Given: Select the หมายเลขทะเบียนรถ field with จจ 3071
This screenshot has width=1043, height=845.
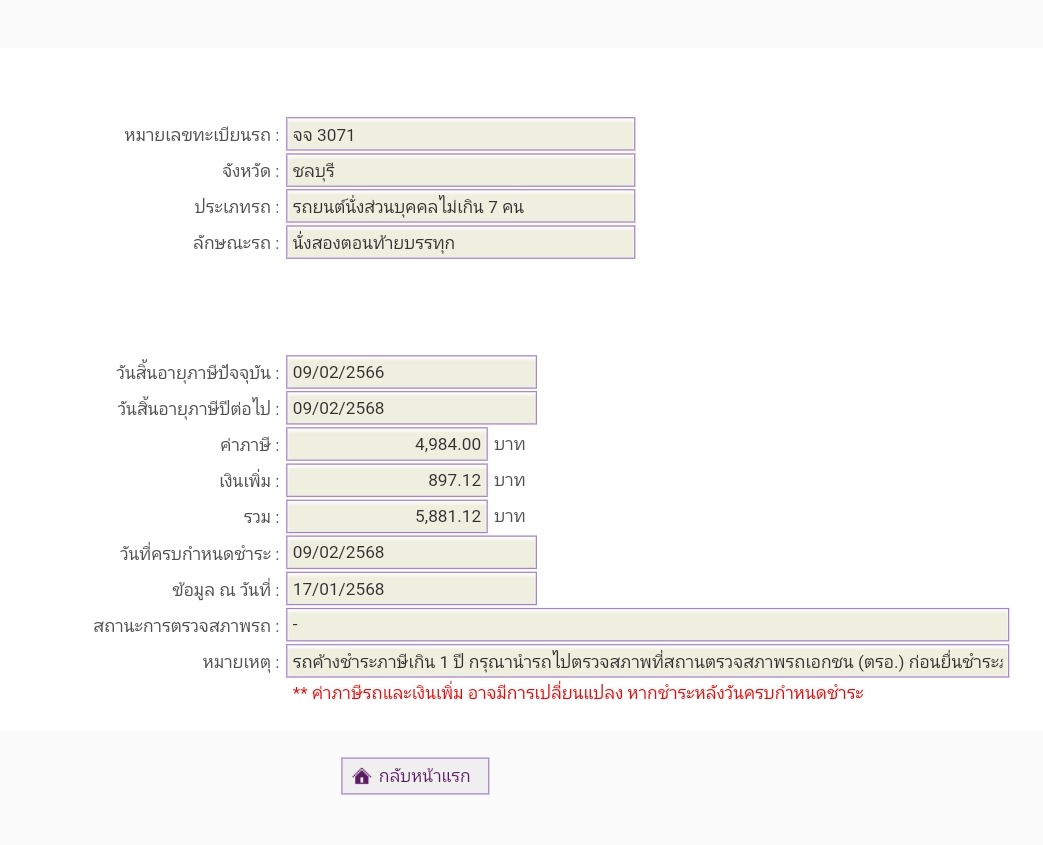Looking at the screenshot, I should 460,134.
